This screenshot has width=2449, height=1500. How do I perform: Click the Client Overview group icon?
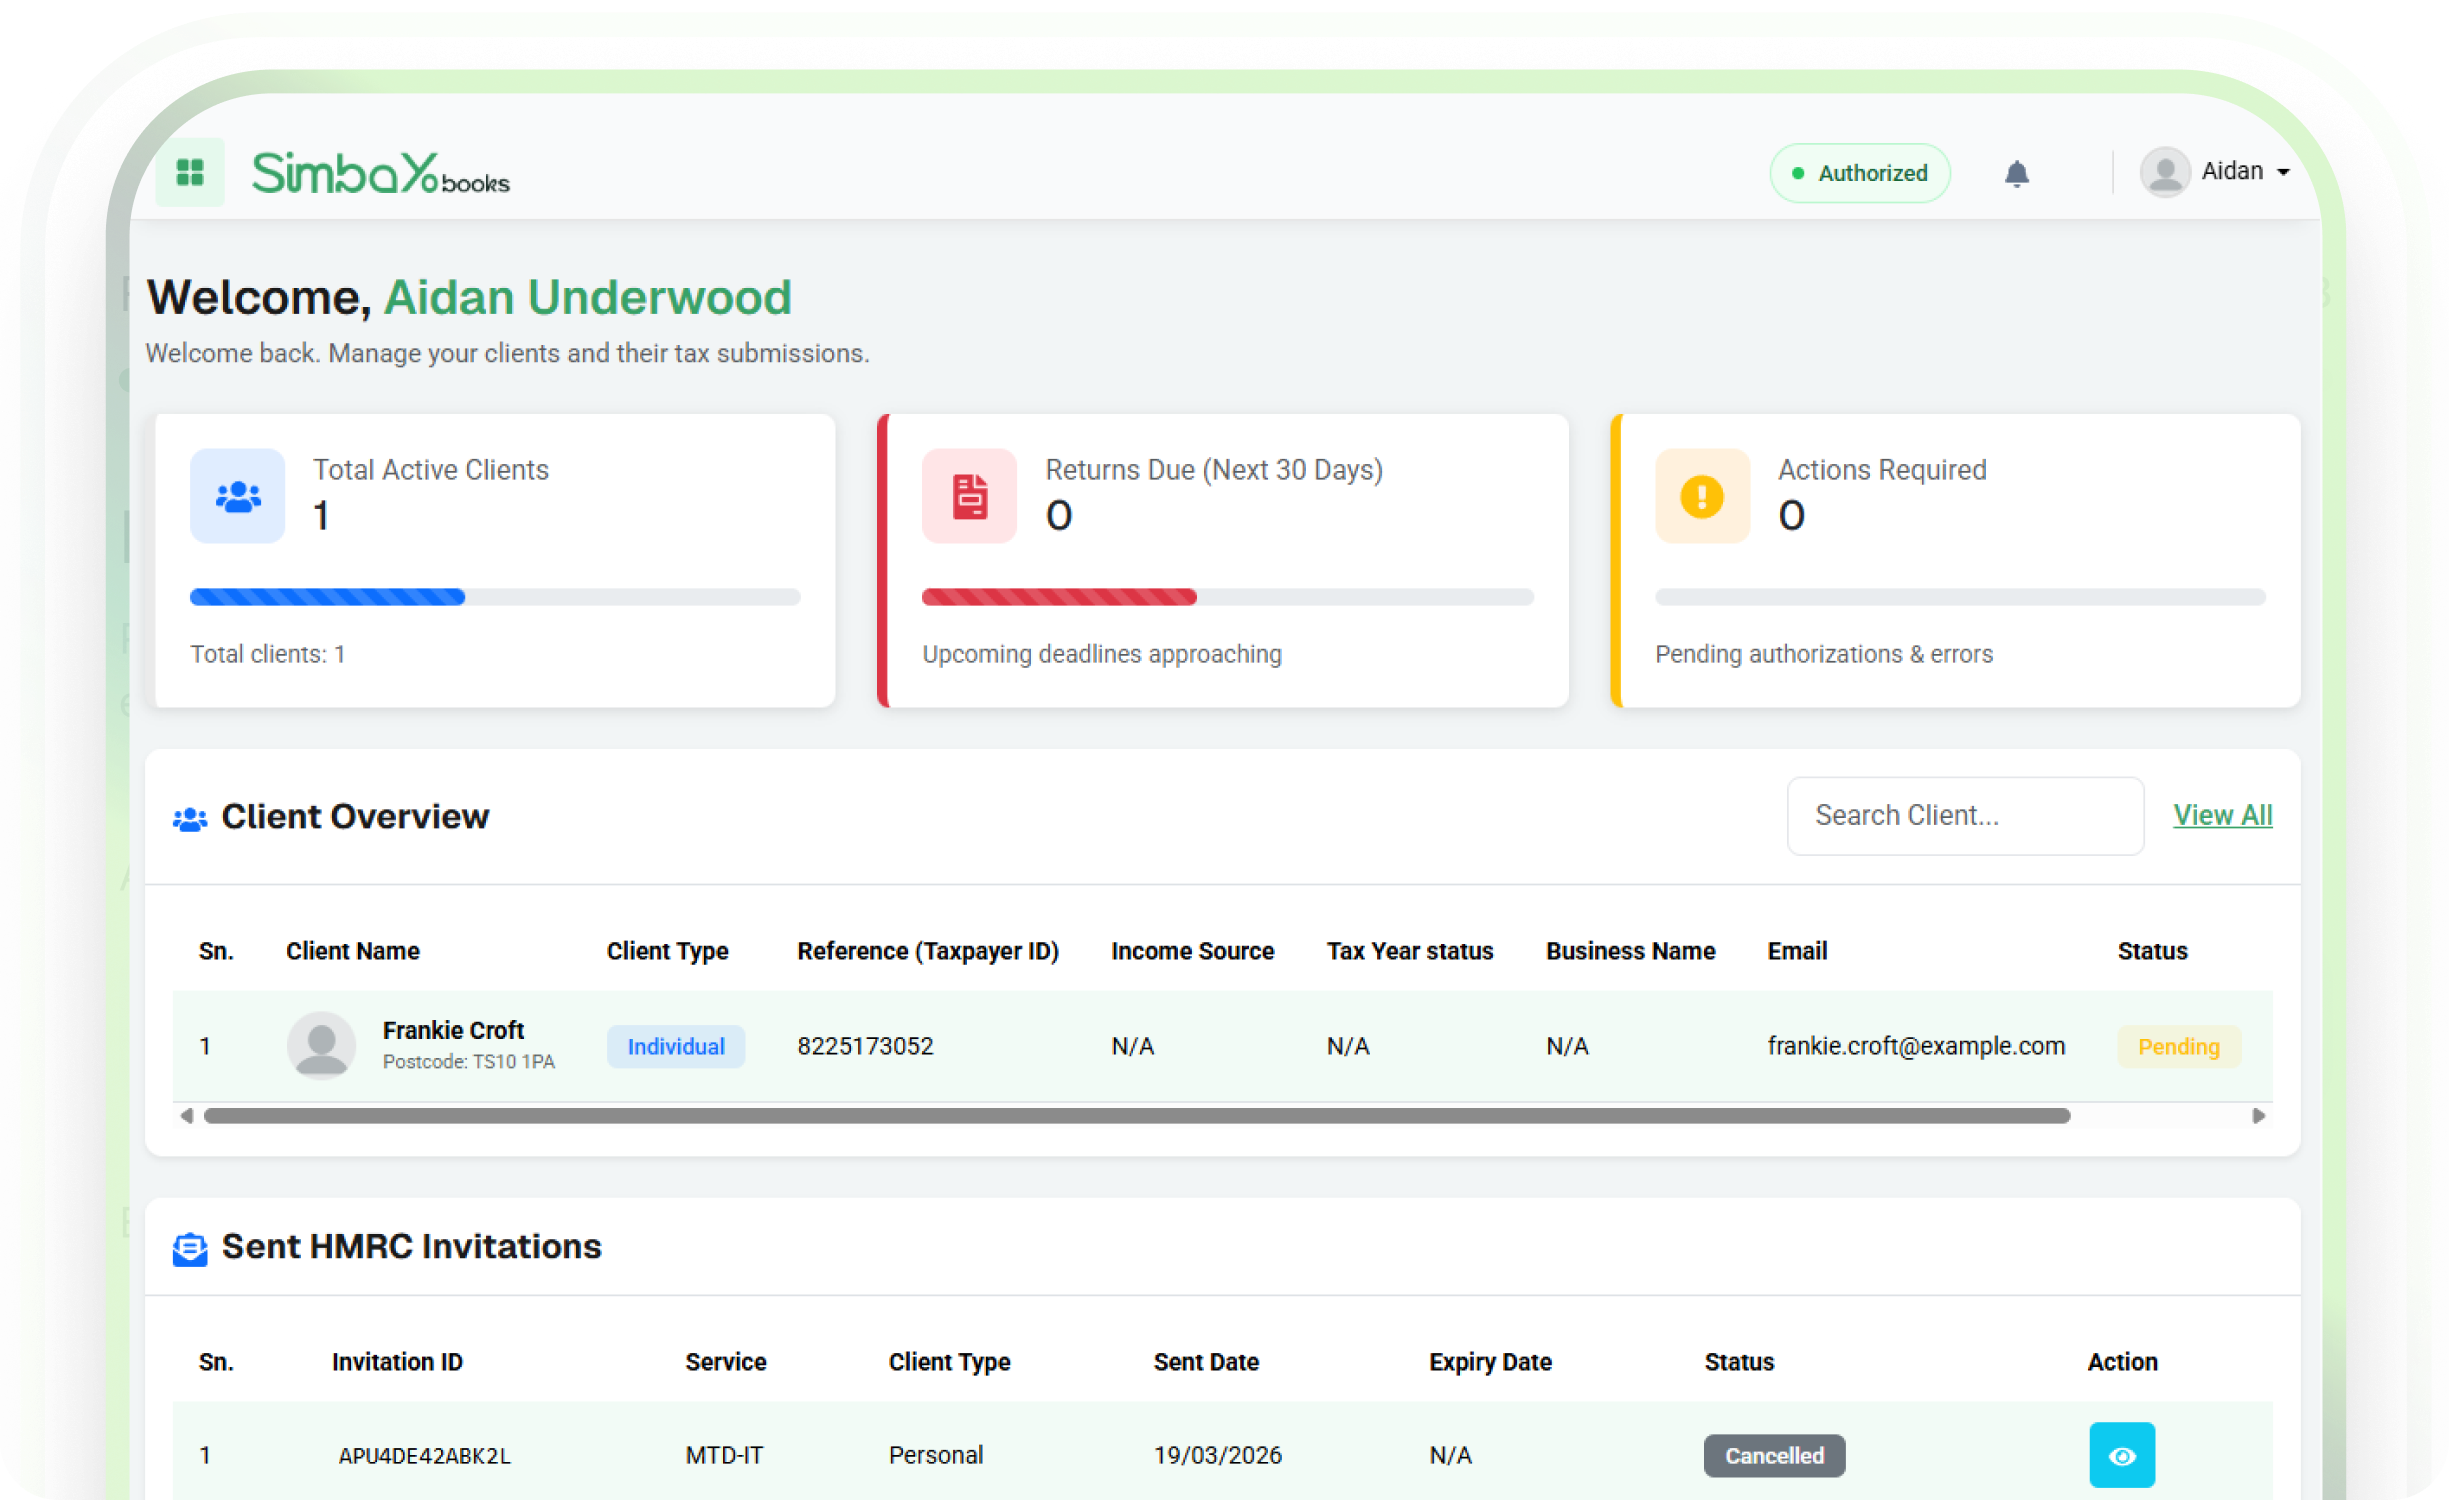[x=190, y=819]
